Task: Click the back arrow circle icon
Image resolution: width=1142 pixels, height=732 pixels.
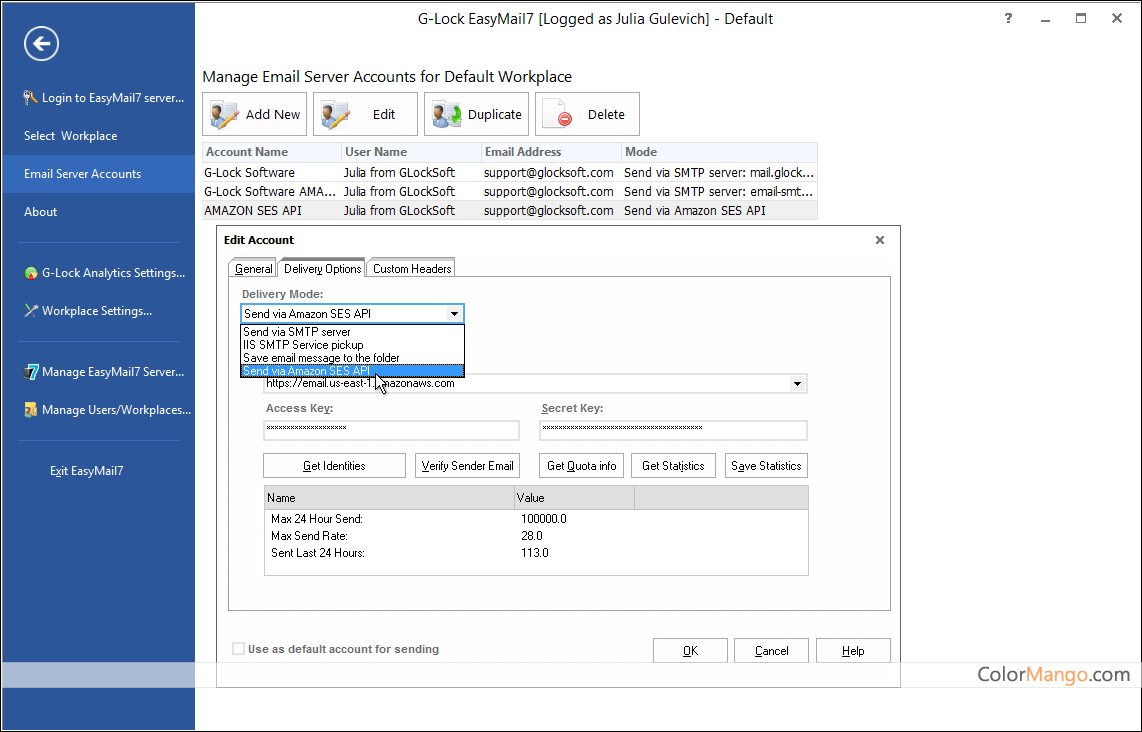Action: click(x=42, y=43)
